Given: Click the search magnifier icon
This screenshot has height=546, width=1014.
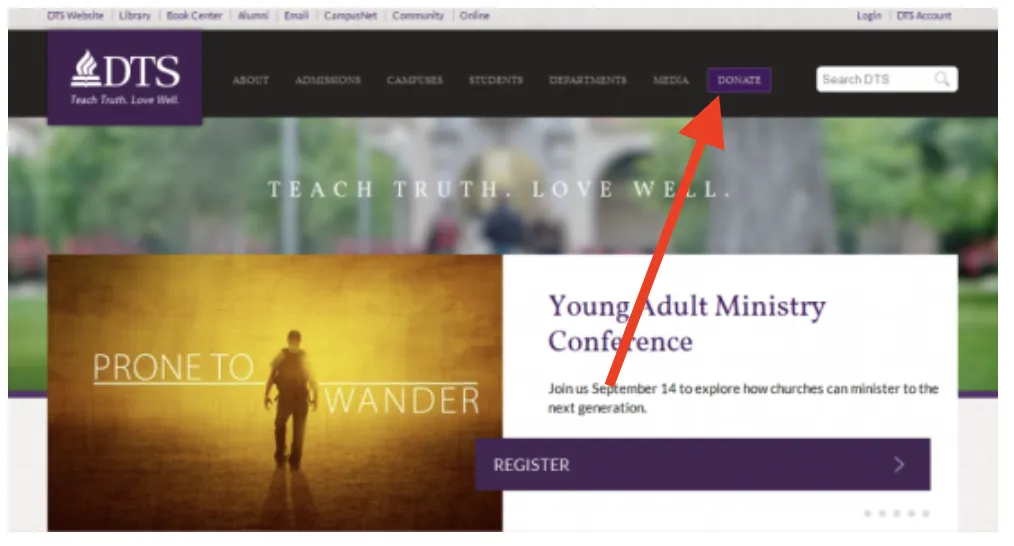Looking at the screenshot, I should click(x=942, y=79).
